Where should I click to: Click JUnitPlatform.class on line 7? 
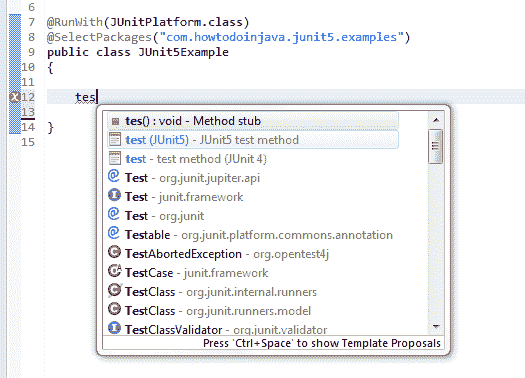(176, 22)
